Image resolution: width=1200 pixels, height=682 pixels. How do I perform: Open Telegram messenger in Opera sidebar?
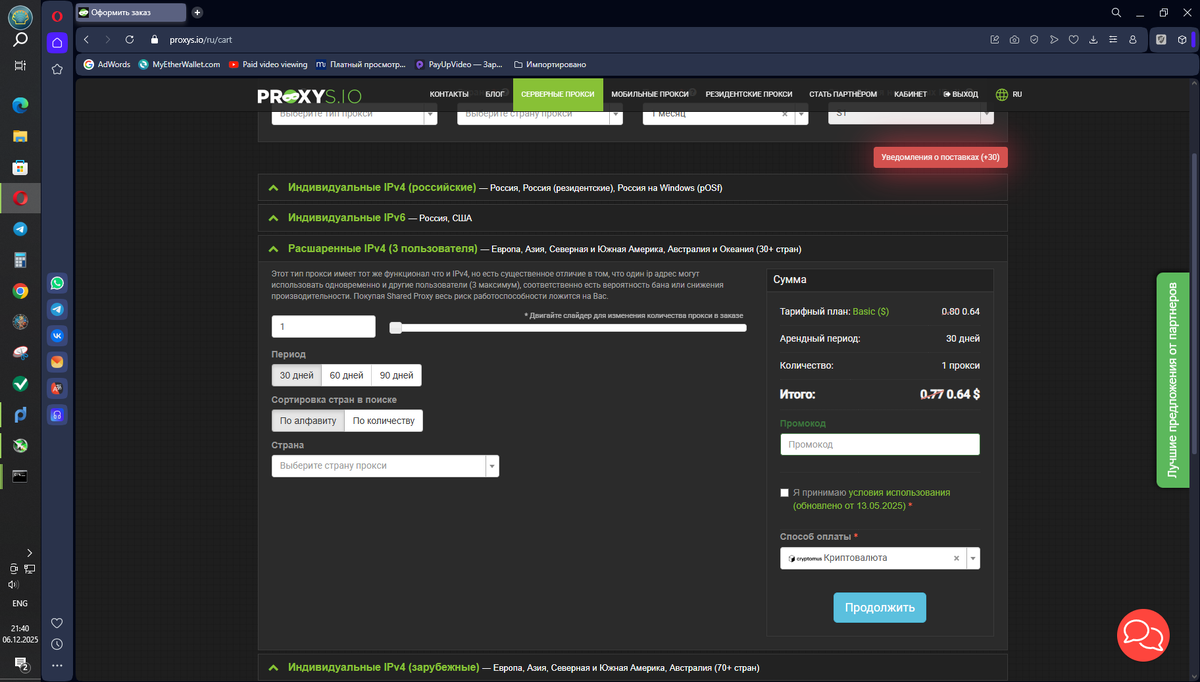click(57, 310)
